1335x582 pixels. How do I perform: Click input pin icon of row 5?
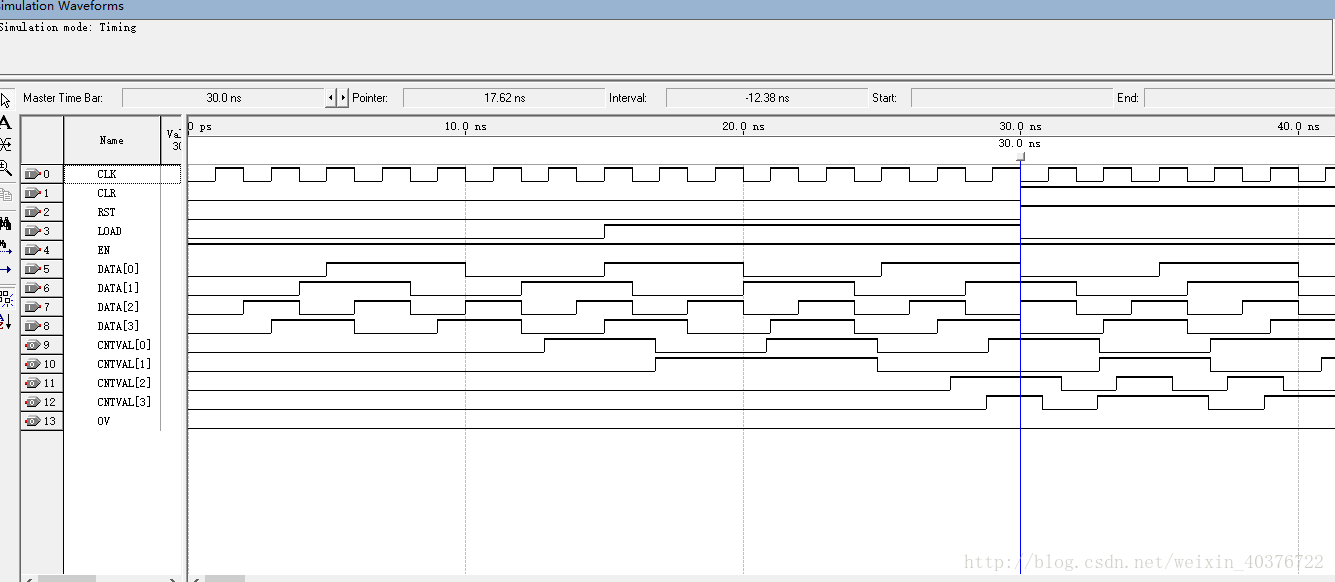32,269
